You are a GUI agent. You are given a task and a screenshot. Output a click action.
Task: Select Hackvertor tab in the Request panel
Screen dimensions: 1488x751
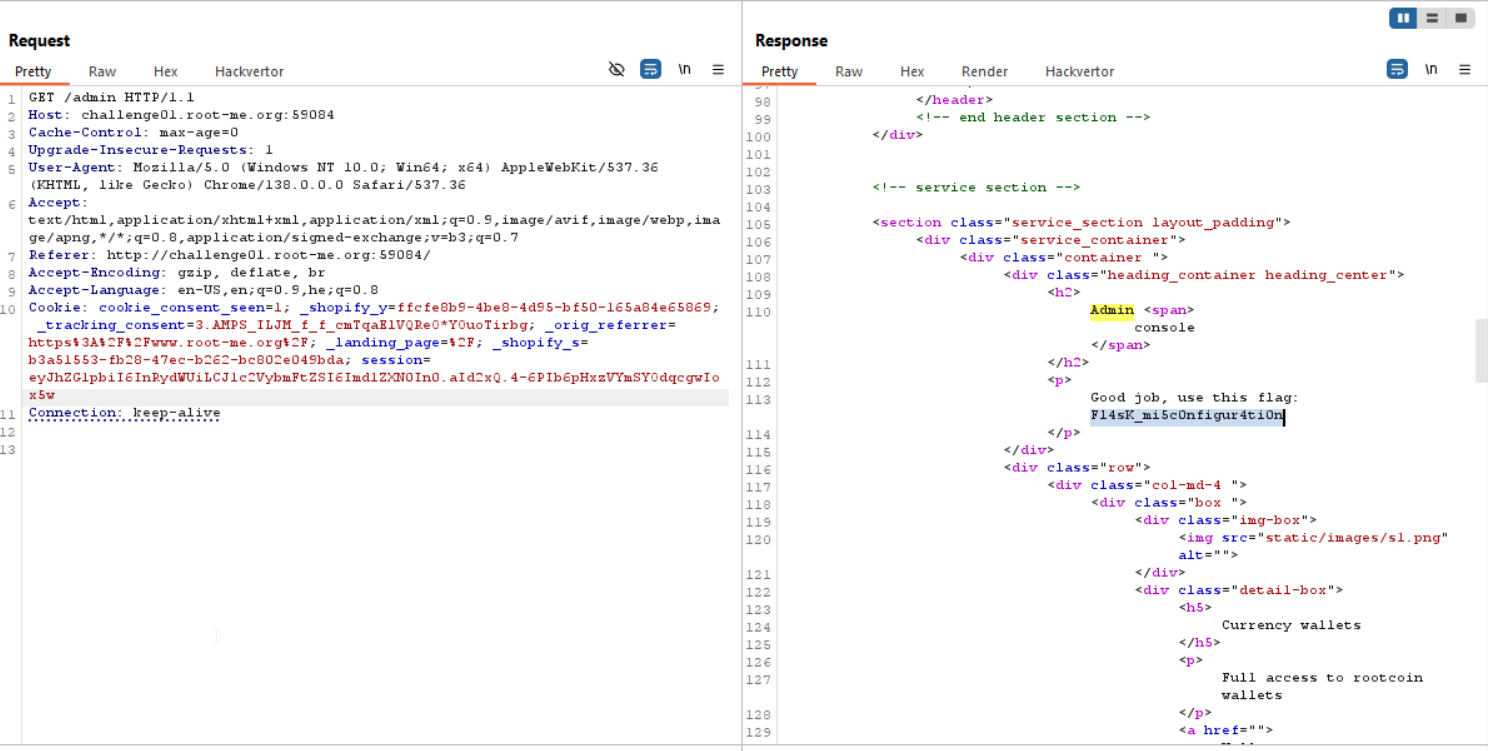point(249,71)
